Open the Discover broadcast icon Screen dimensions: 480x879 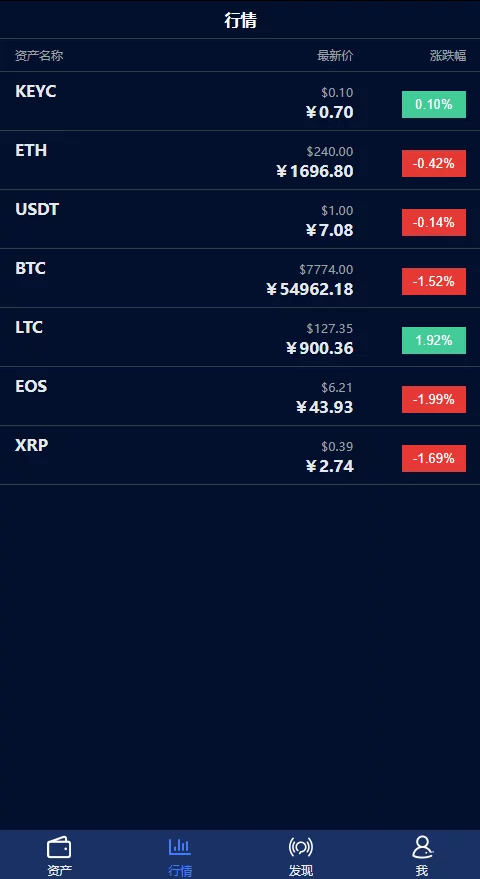[301, 847]
